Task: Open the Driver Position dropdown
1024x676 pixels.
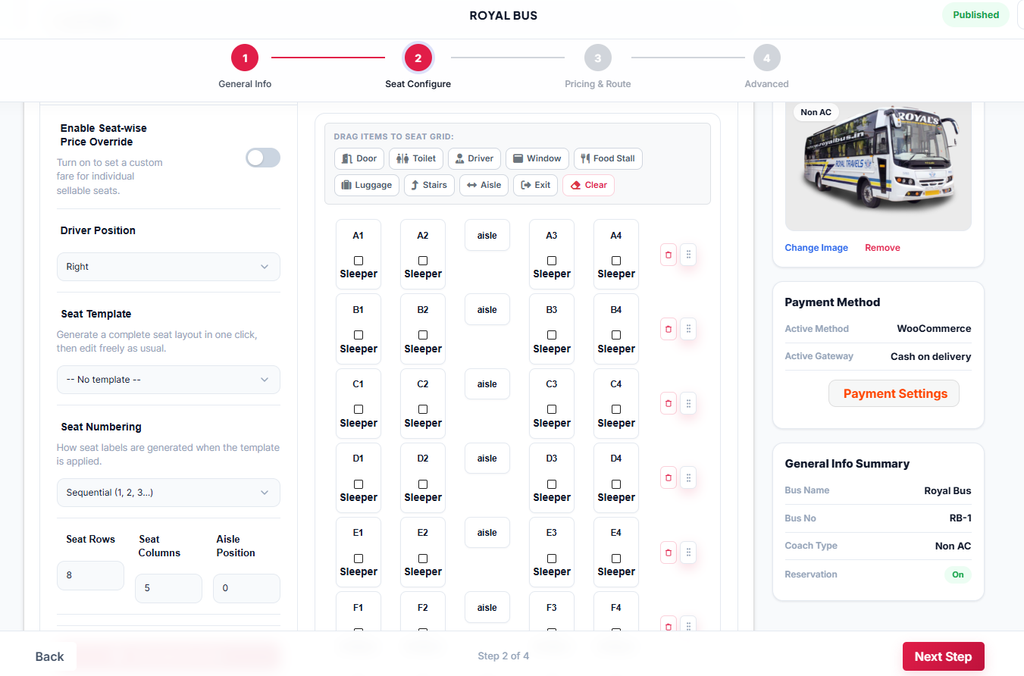Action: (x=168, y=266)
